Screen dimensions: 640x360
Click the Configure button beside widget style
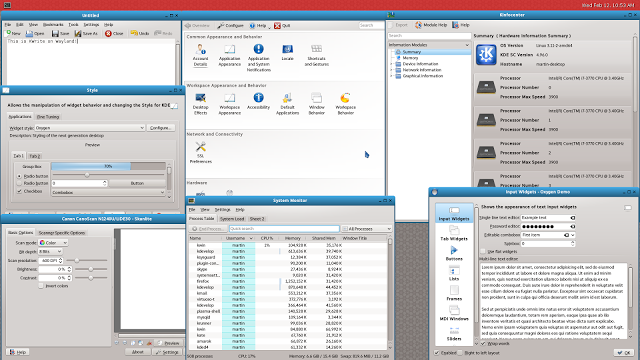pos(160,128)
